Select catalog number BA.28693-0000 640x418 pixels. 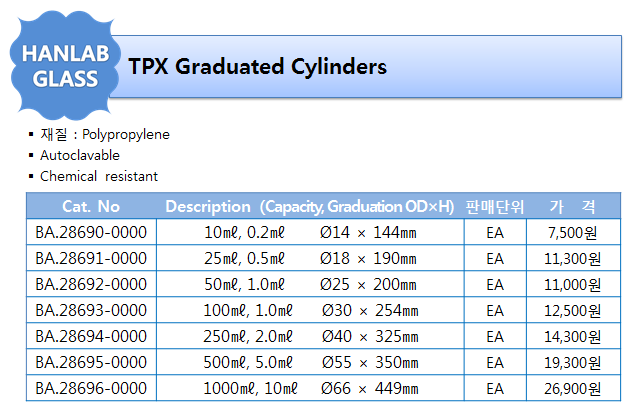click(x=91, y=311)
